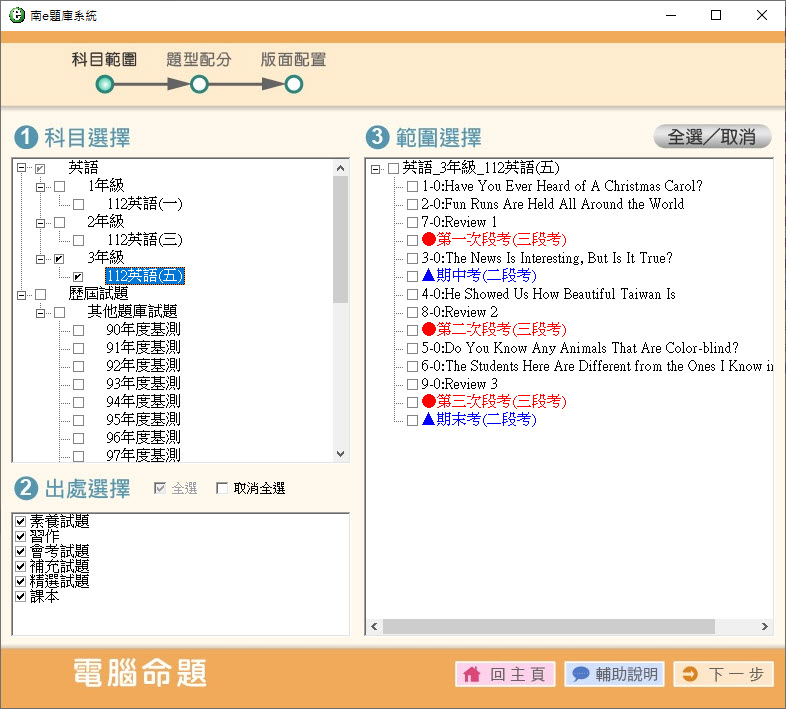Tick the 取消全選 checkbox

point(222,489)
